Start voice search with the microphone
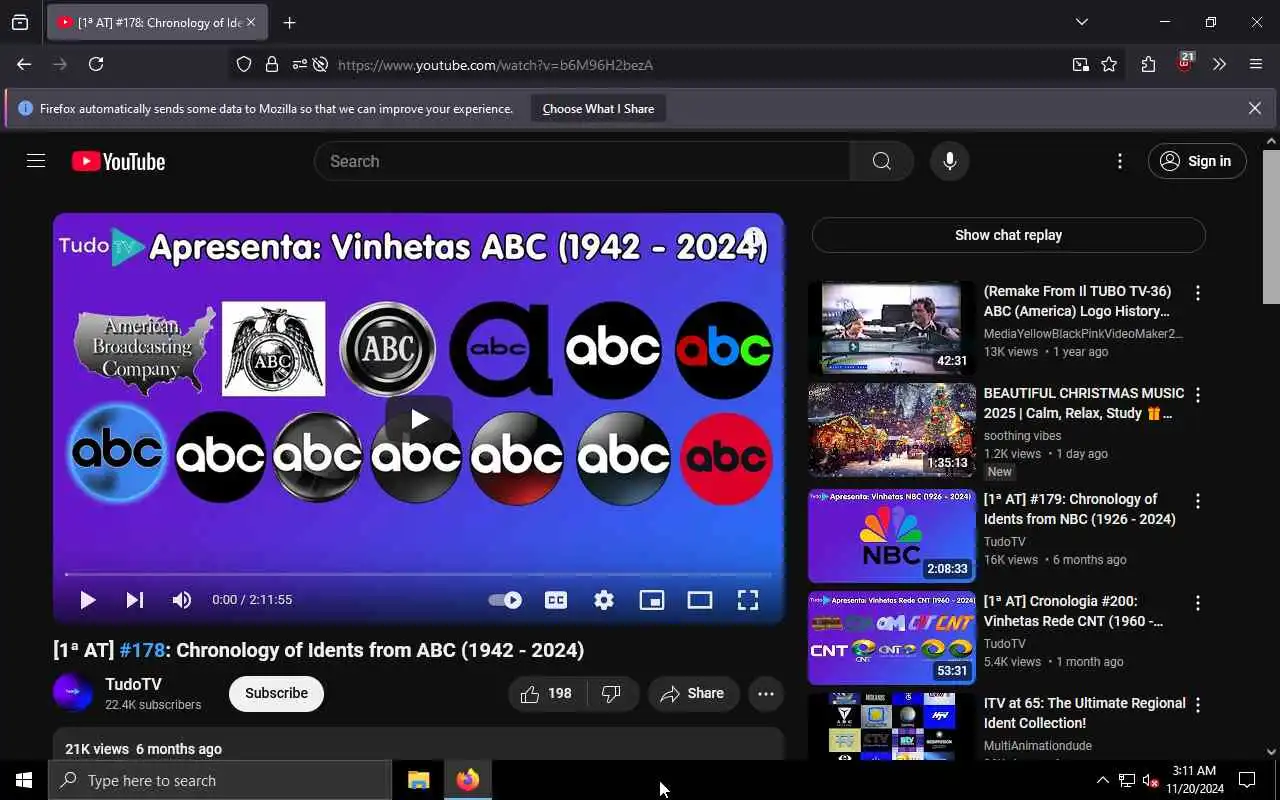1280x800 pixels. (949, 161)
